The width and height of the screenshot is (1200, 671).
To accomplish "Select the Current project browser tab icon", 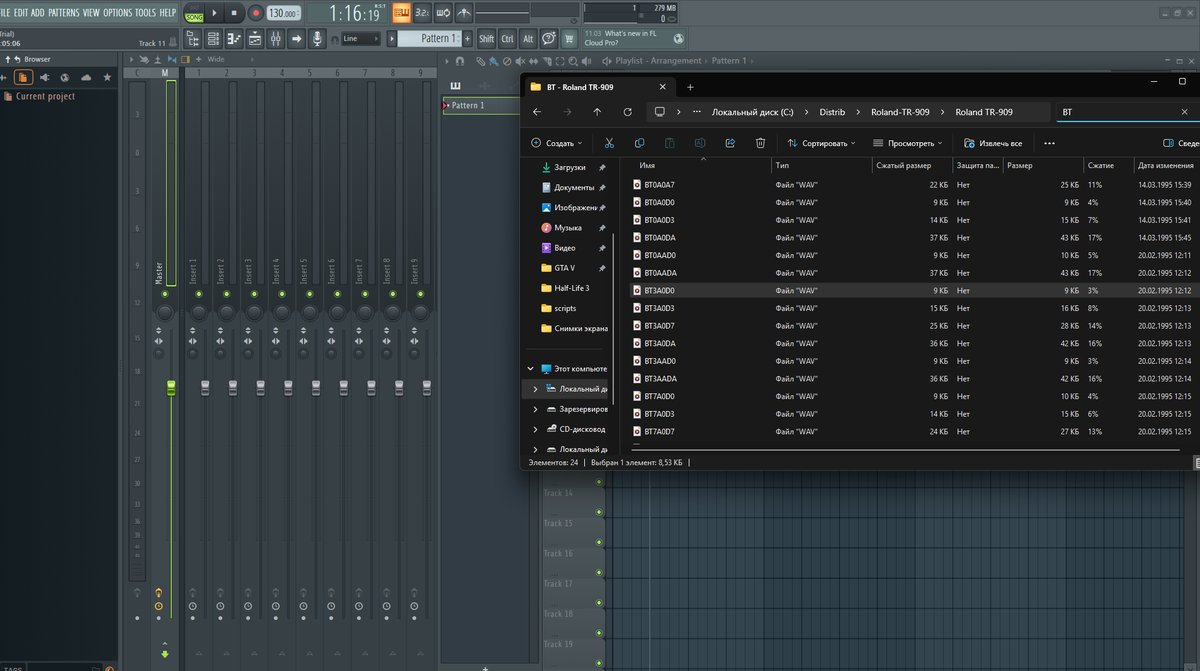I will pos(23,77).
